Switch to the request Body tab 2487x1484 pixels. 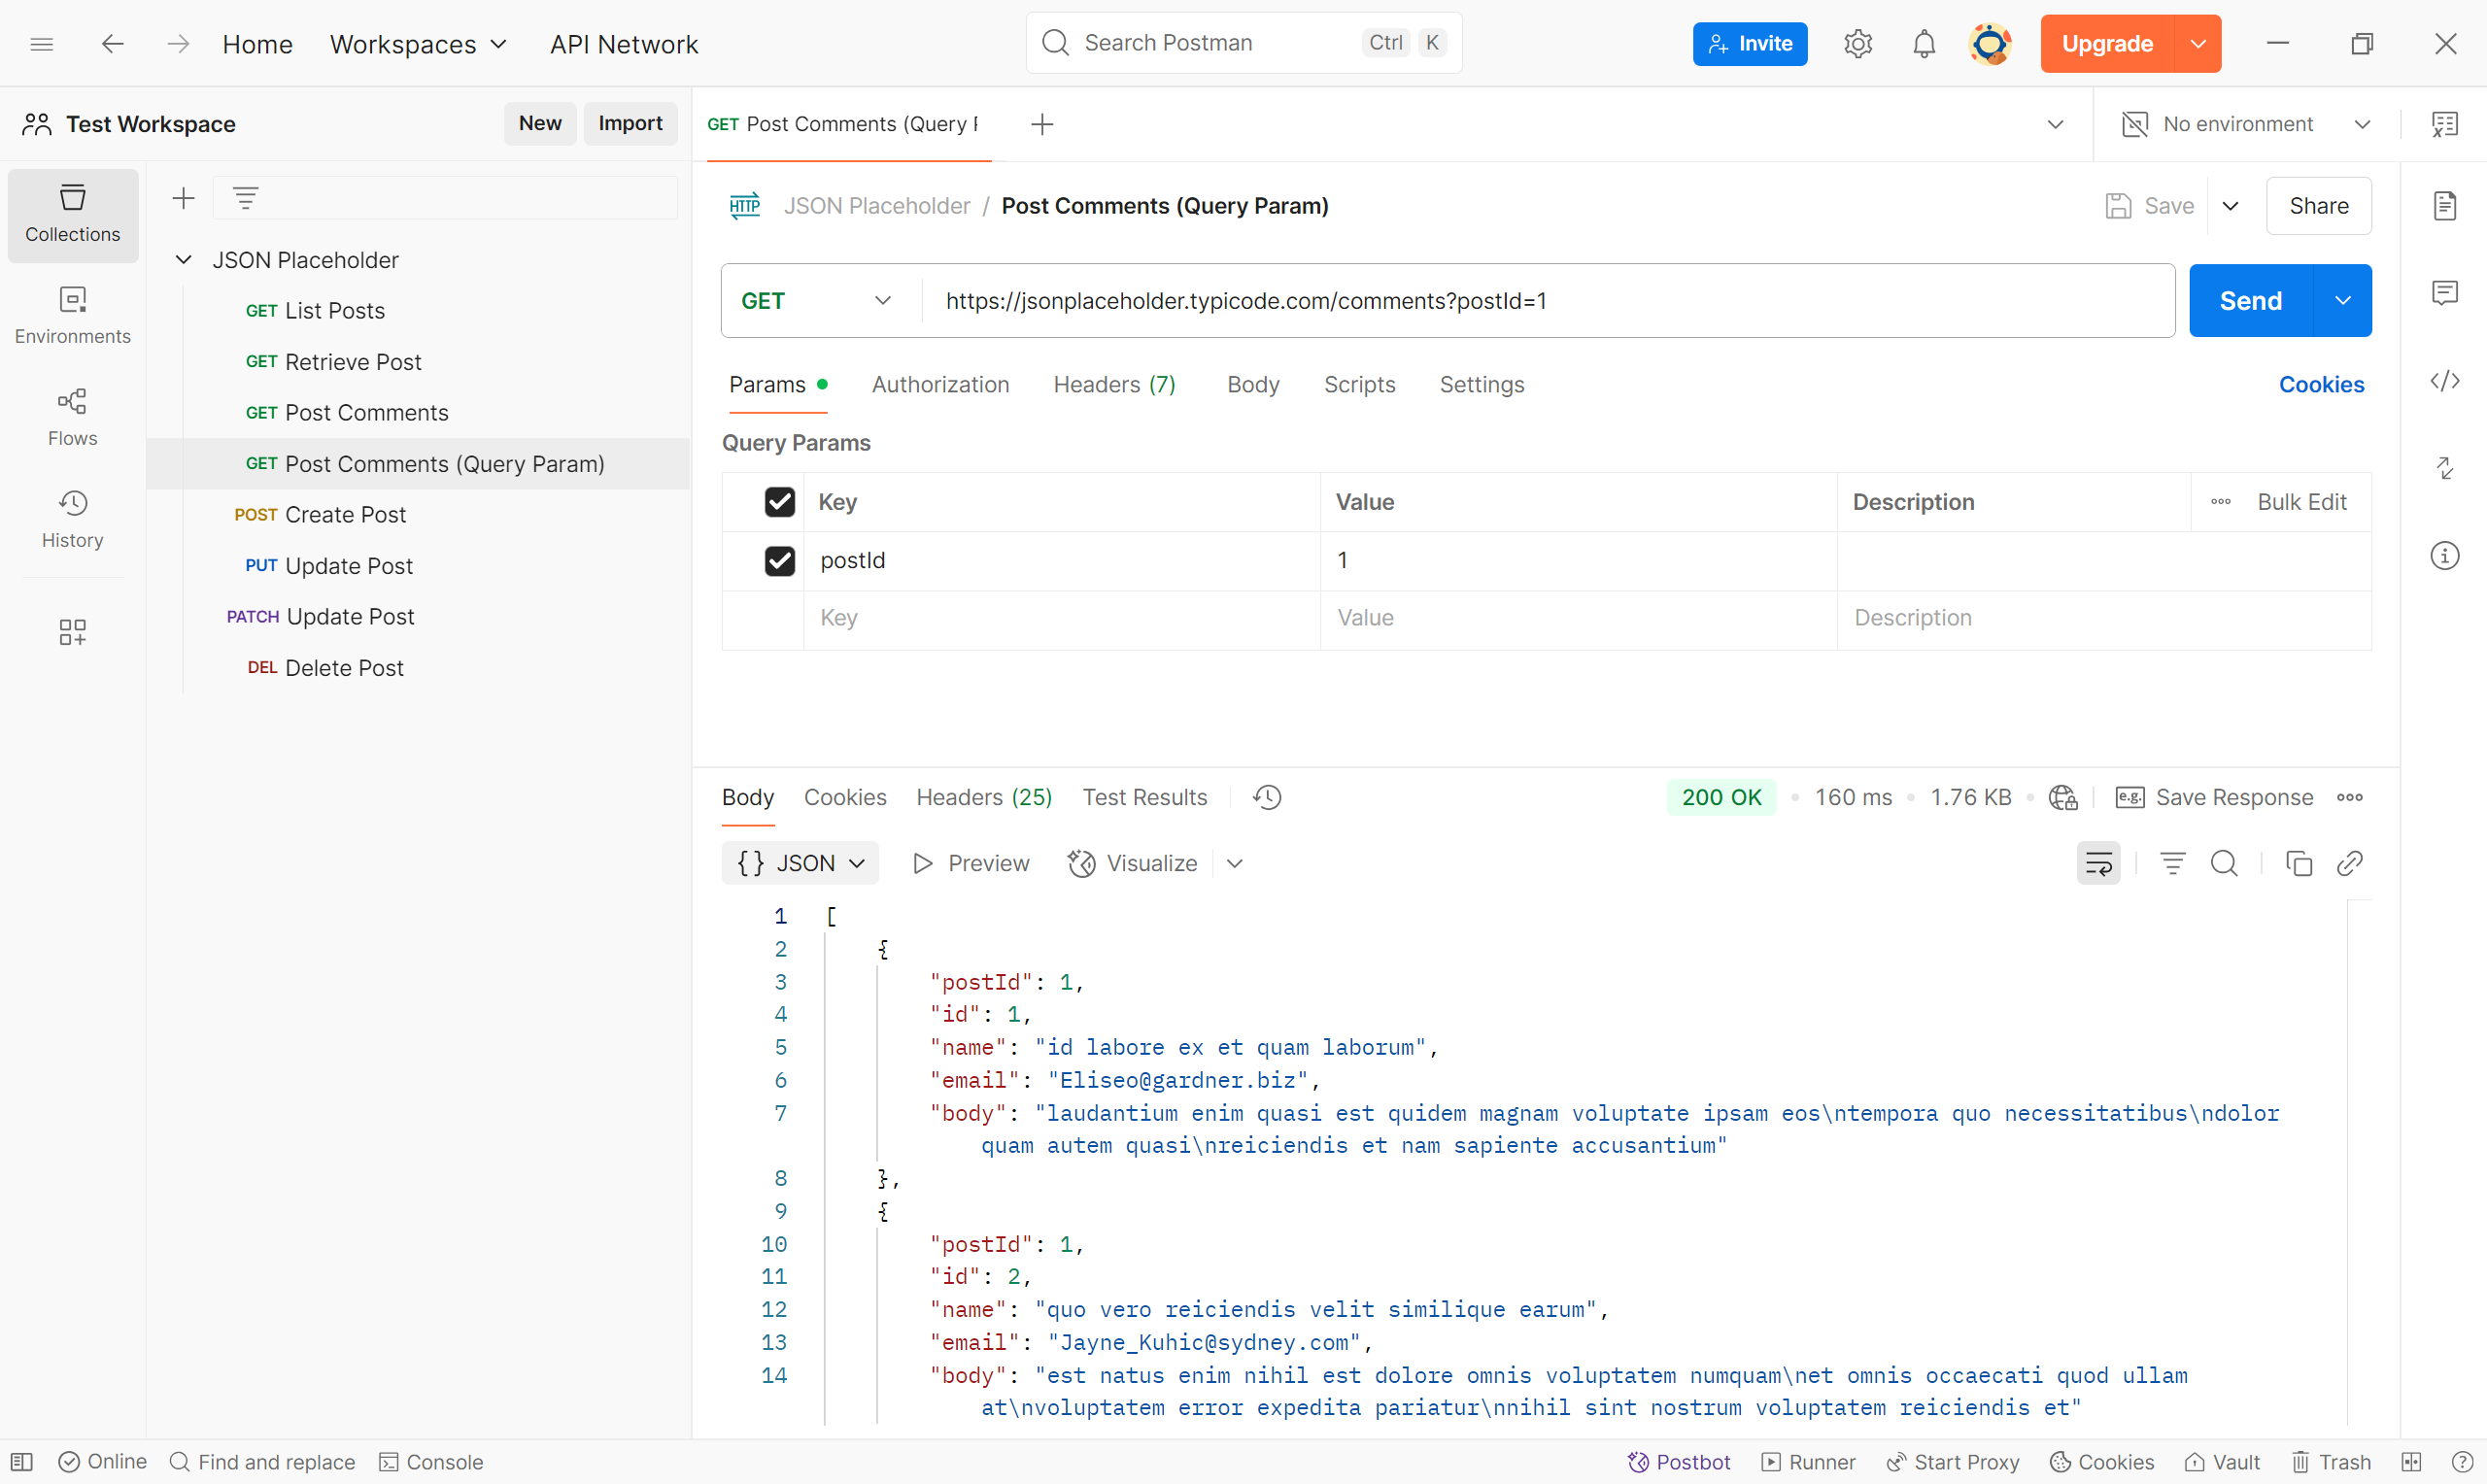coord(1253,385)
